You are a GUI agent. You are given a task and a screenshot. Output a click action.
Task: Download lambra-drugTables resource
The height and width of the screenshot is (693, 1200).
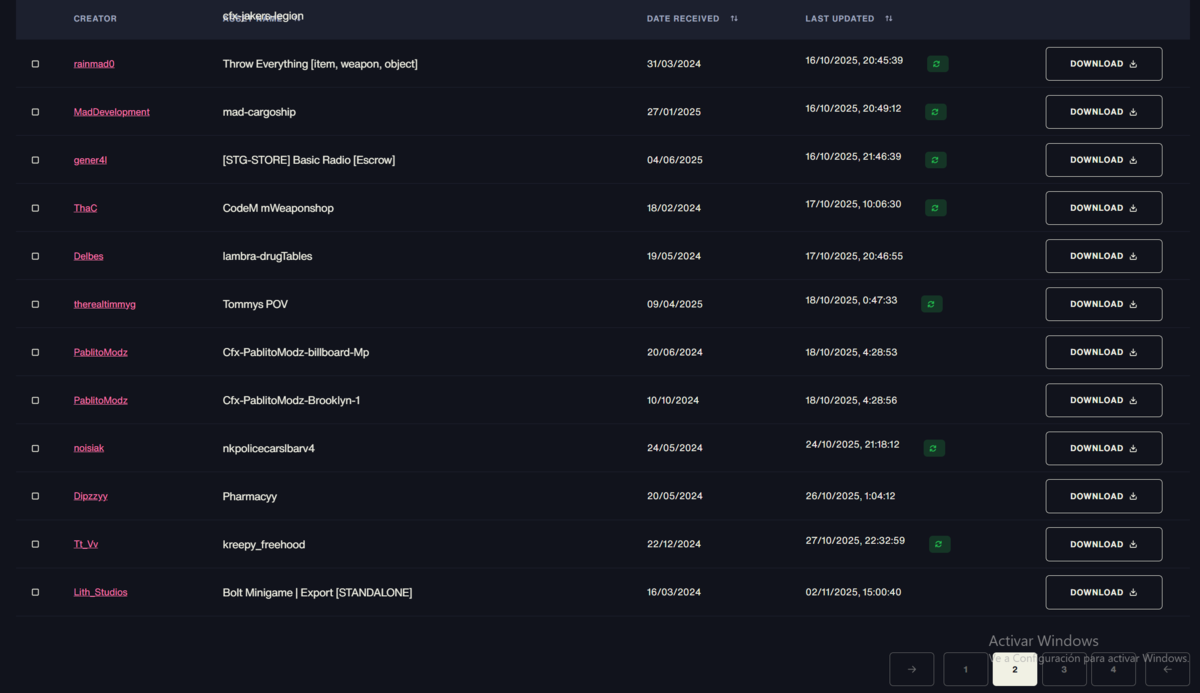click(1104, 256)
